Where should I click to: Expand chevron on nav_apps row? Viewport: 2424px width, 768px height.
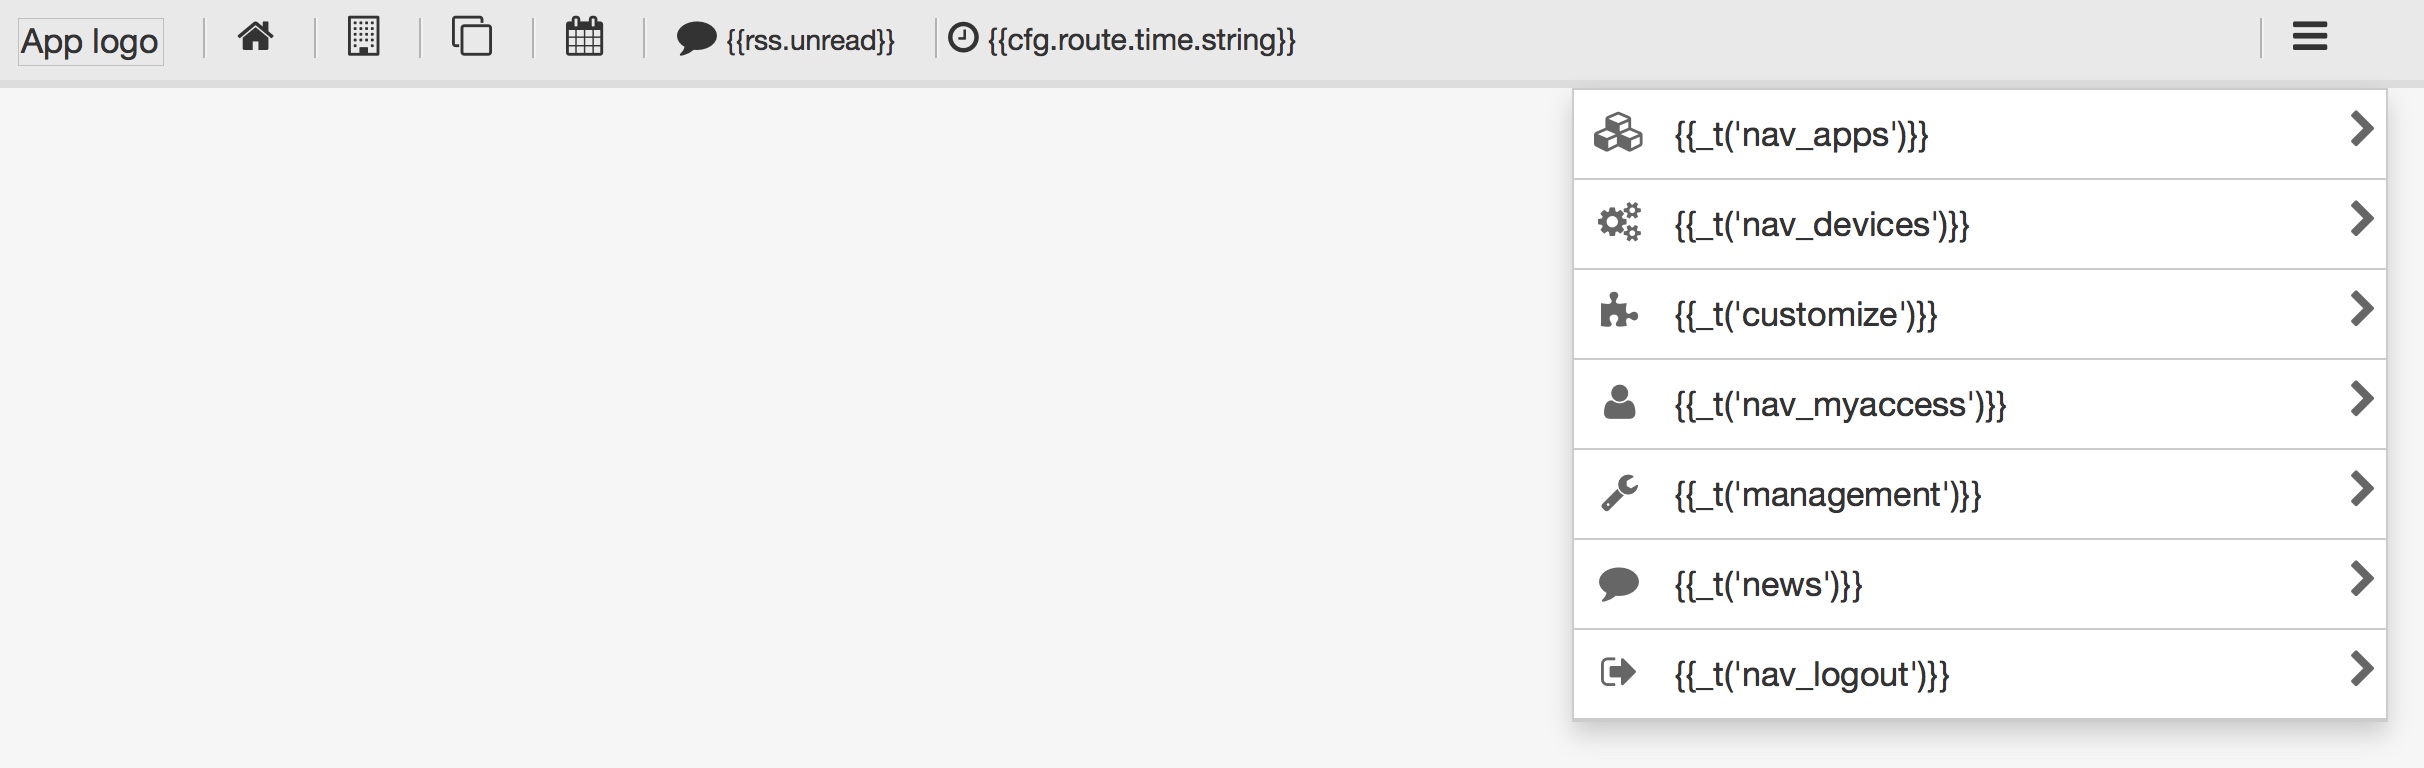(x=2361, y=130)
